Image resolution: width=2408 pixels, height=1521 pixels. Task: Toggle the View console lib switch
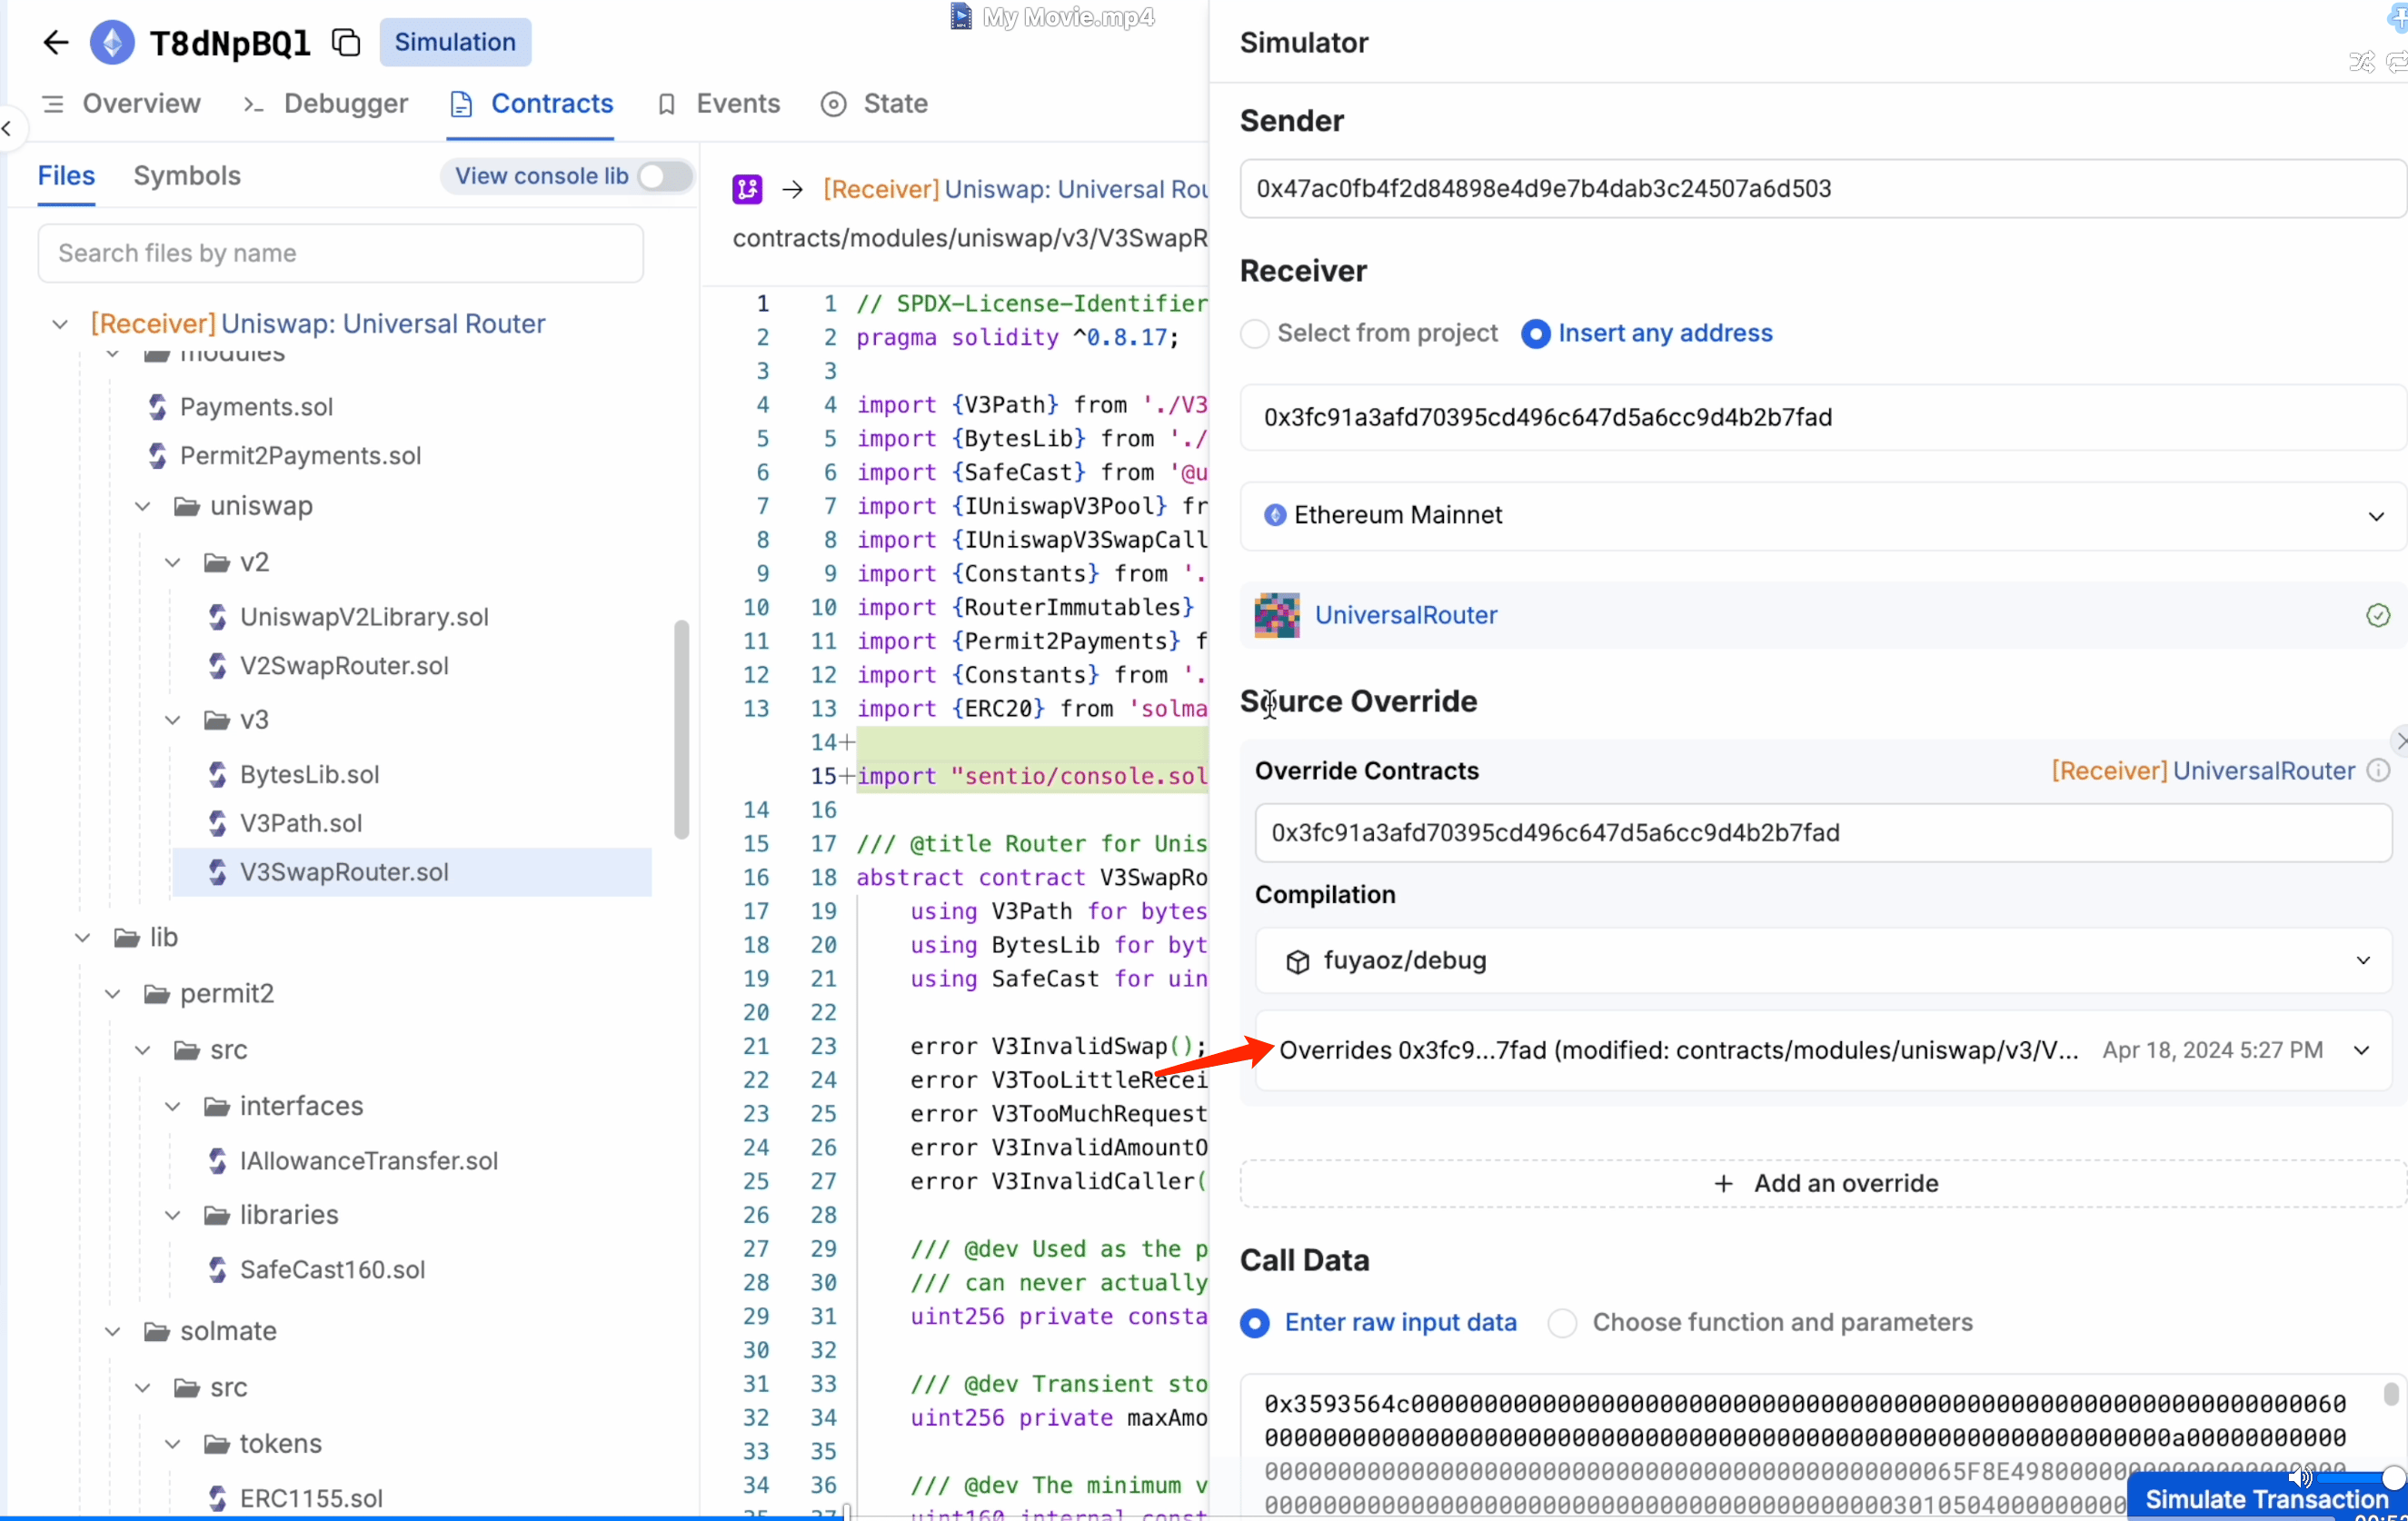(664, 176)
